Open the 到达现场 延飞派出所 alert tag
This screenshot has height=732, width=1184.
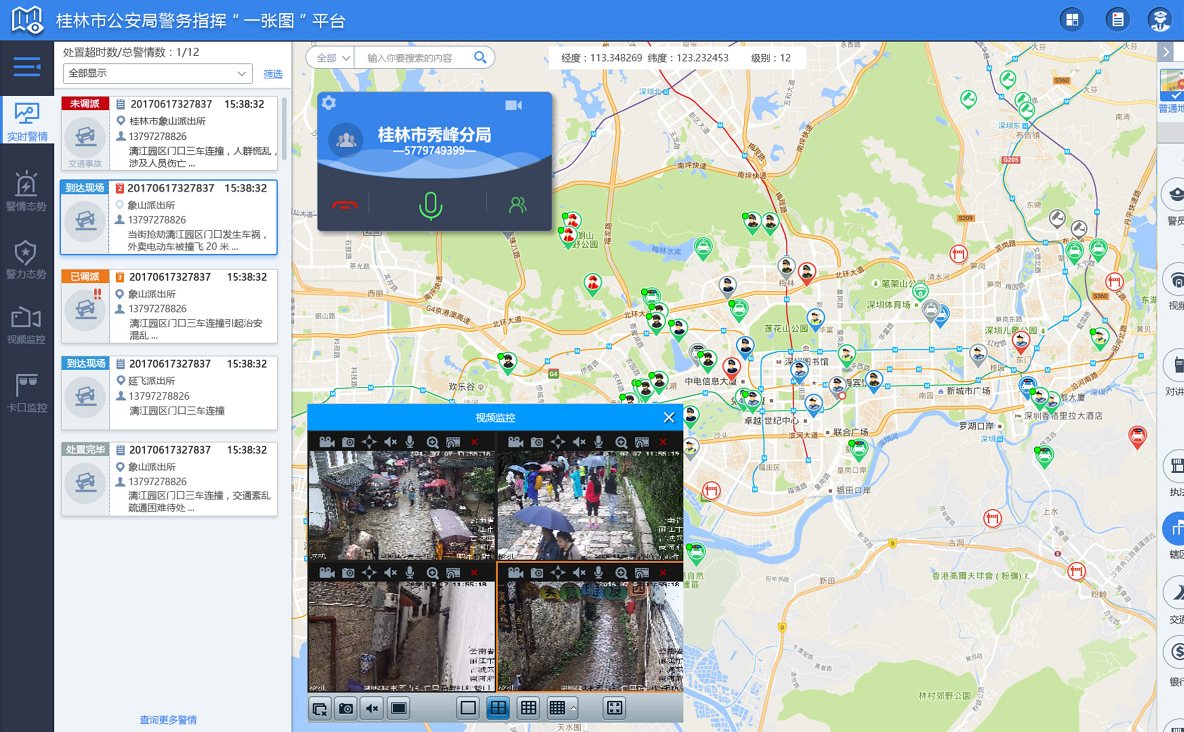(x=85, y=363)
